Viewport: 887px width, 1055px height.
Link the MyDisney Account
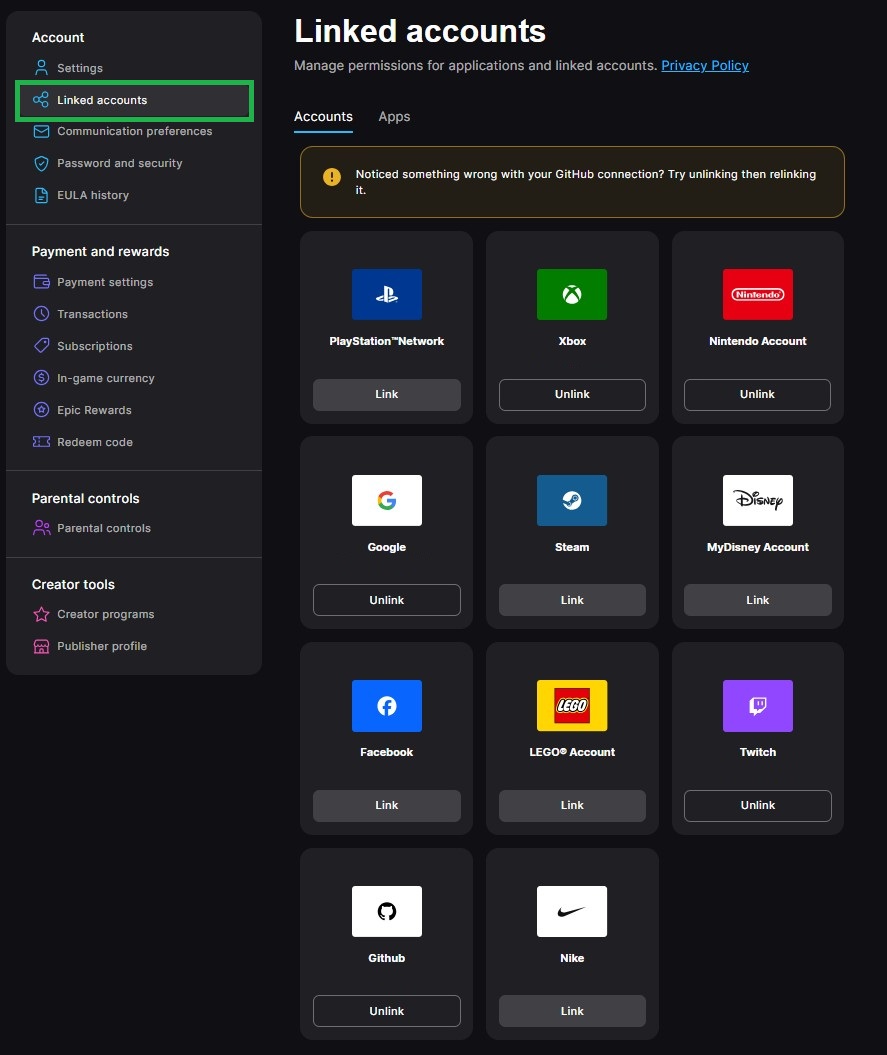(x=757, y=600)
